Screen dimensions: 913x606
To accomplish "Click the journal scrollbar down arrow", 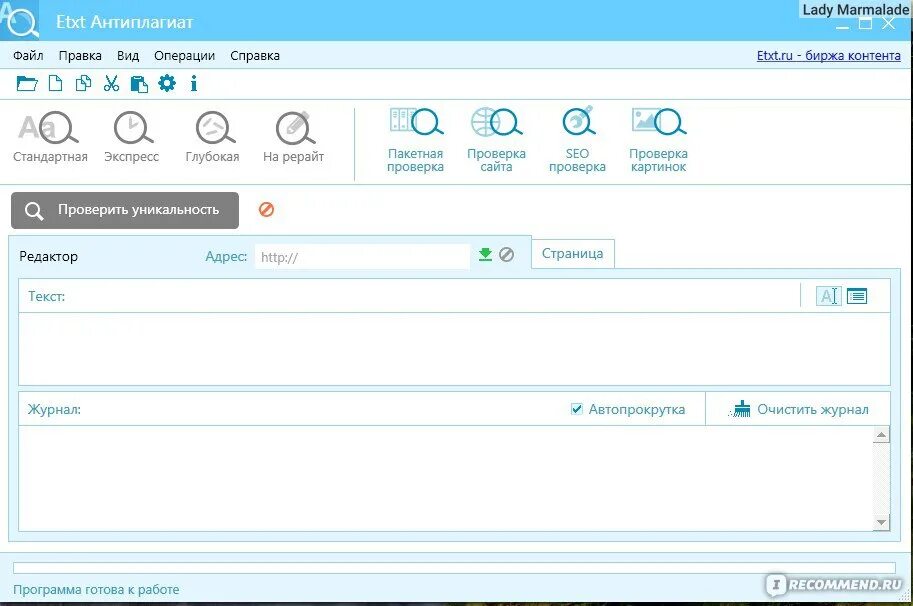I will pyautogui.click(x=882, y=522).
